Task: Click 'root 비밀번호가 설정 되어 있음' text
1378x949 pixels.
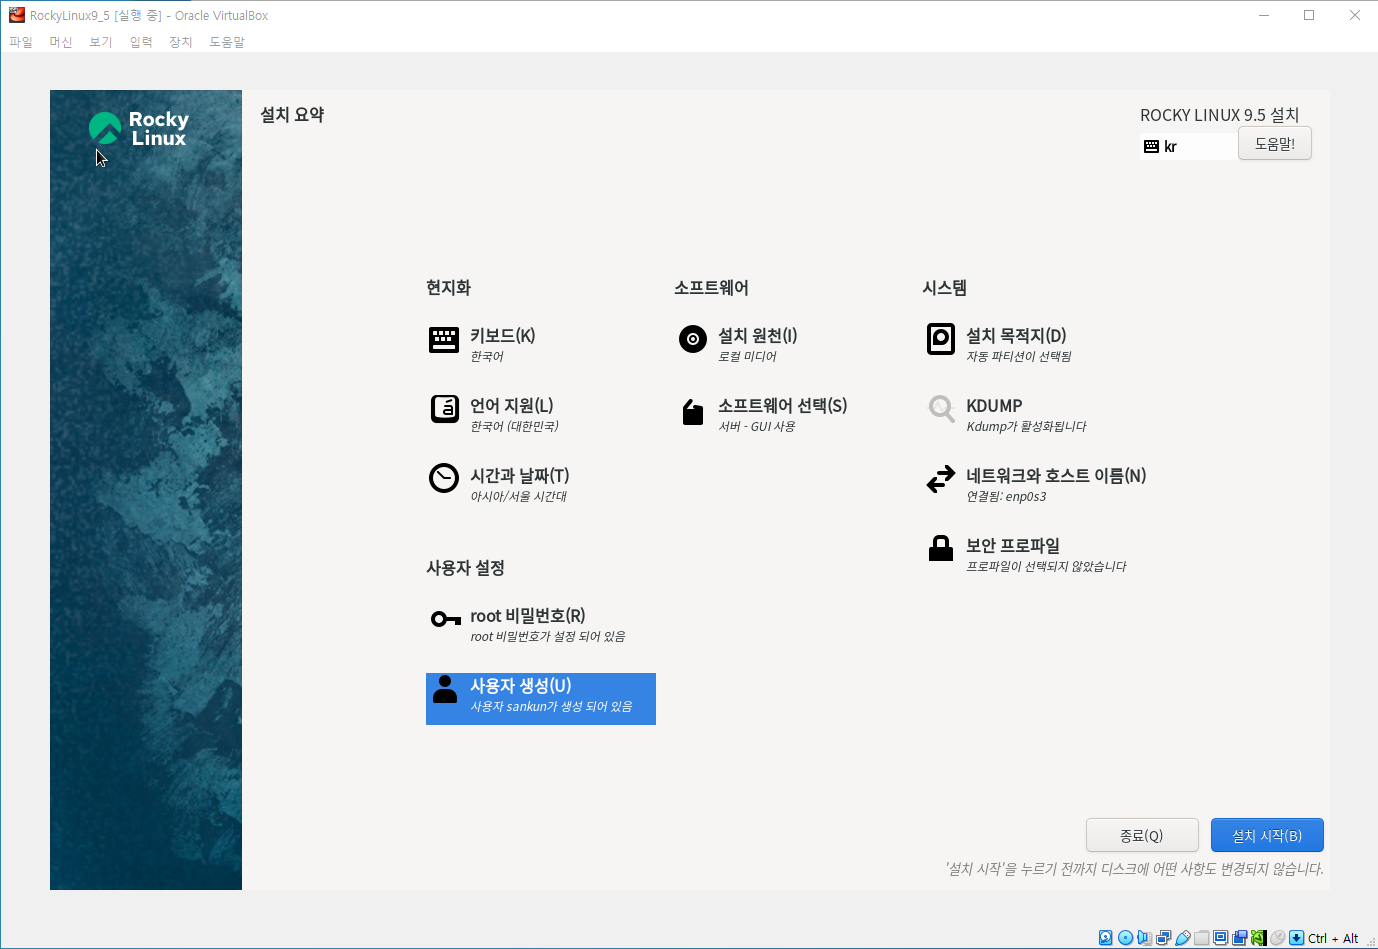Action: click(548, 636)
